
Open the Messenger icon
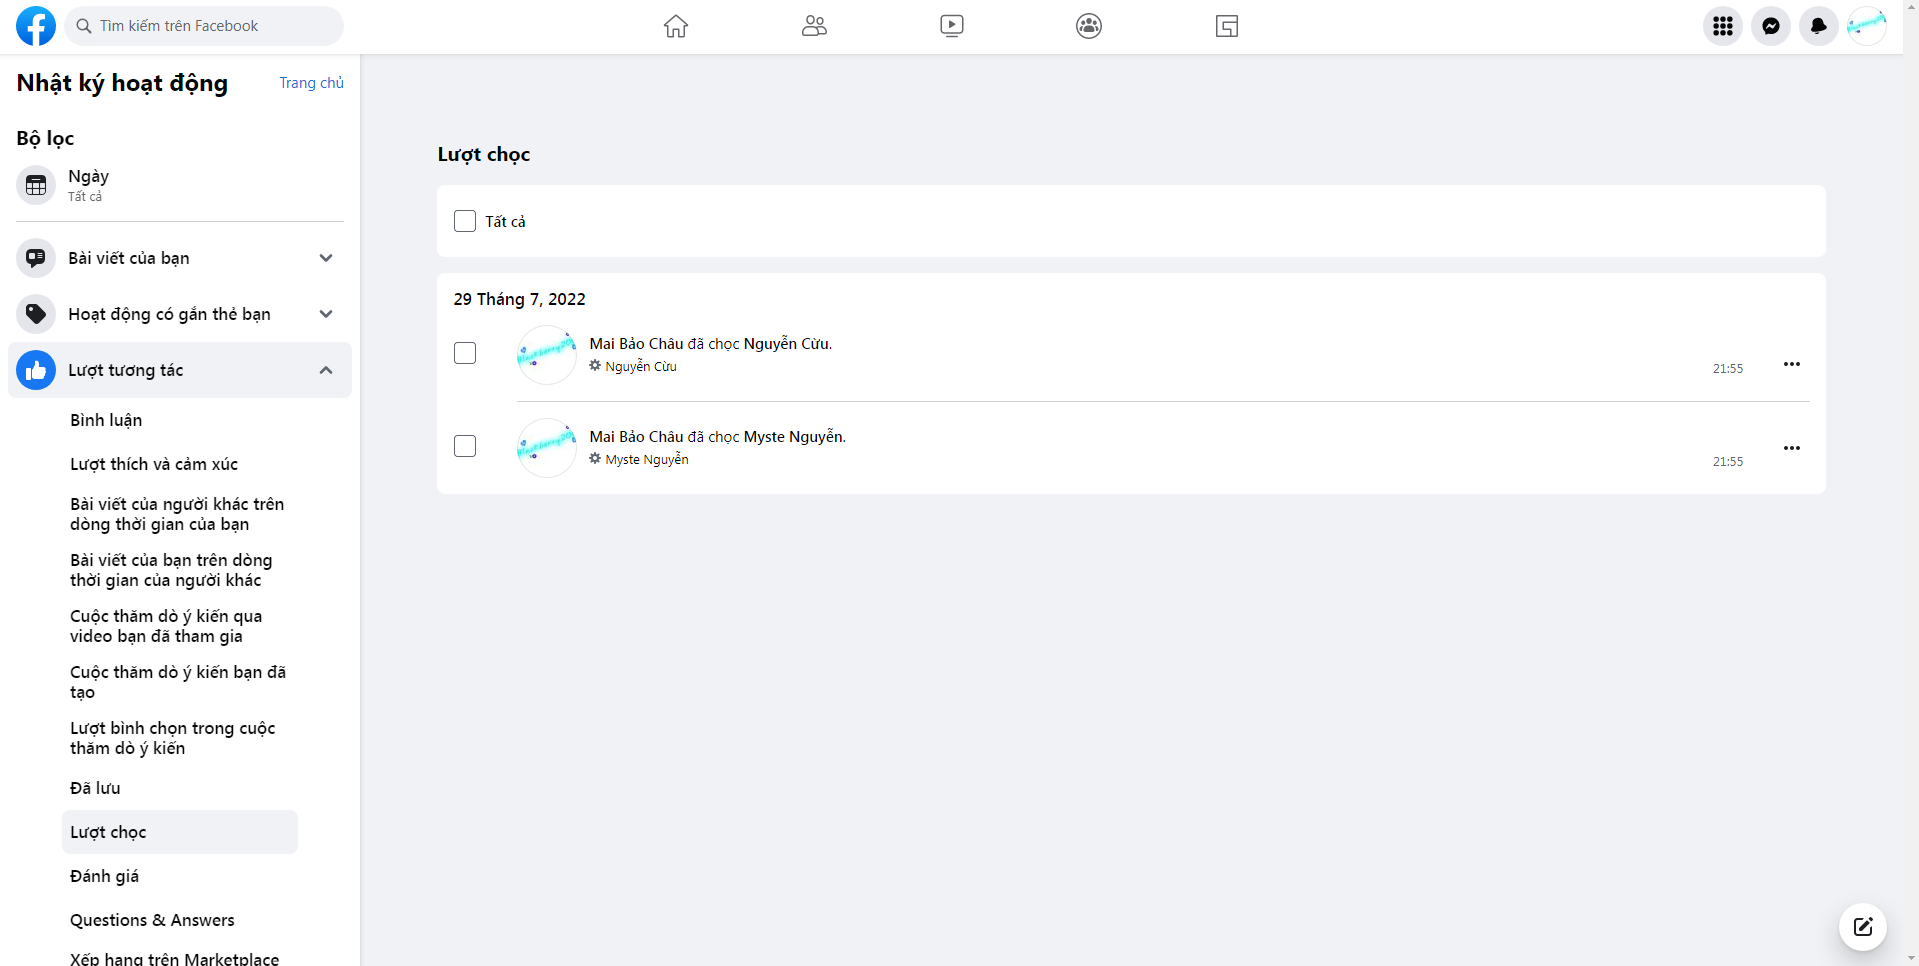(1771, 26)
